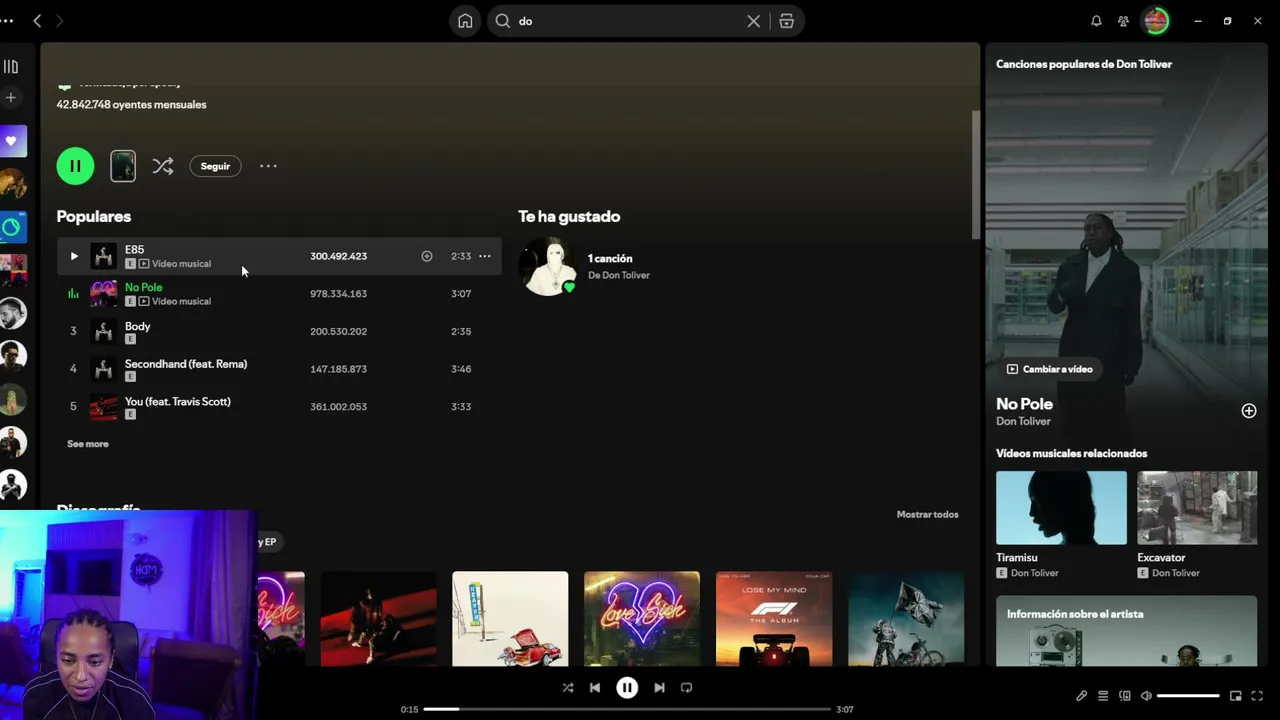Select the Body track row
Viewport: 1280px width, 720px height.
pos(279,331)
